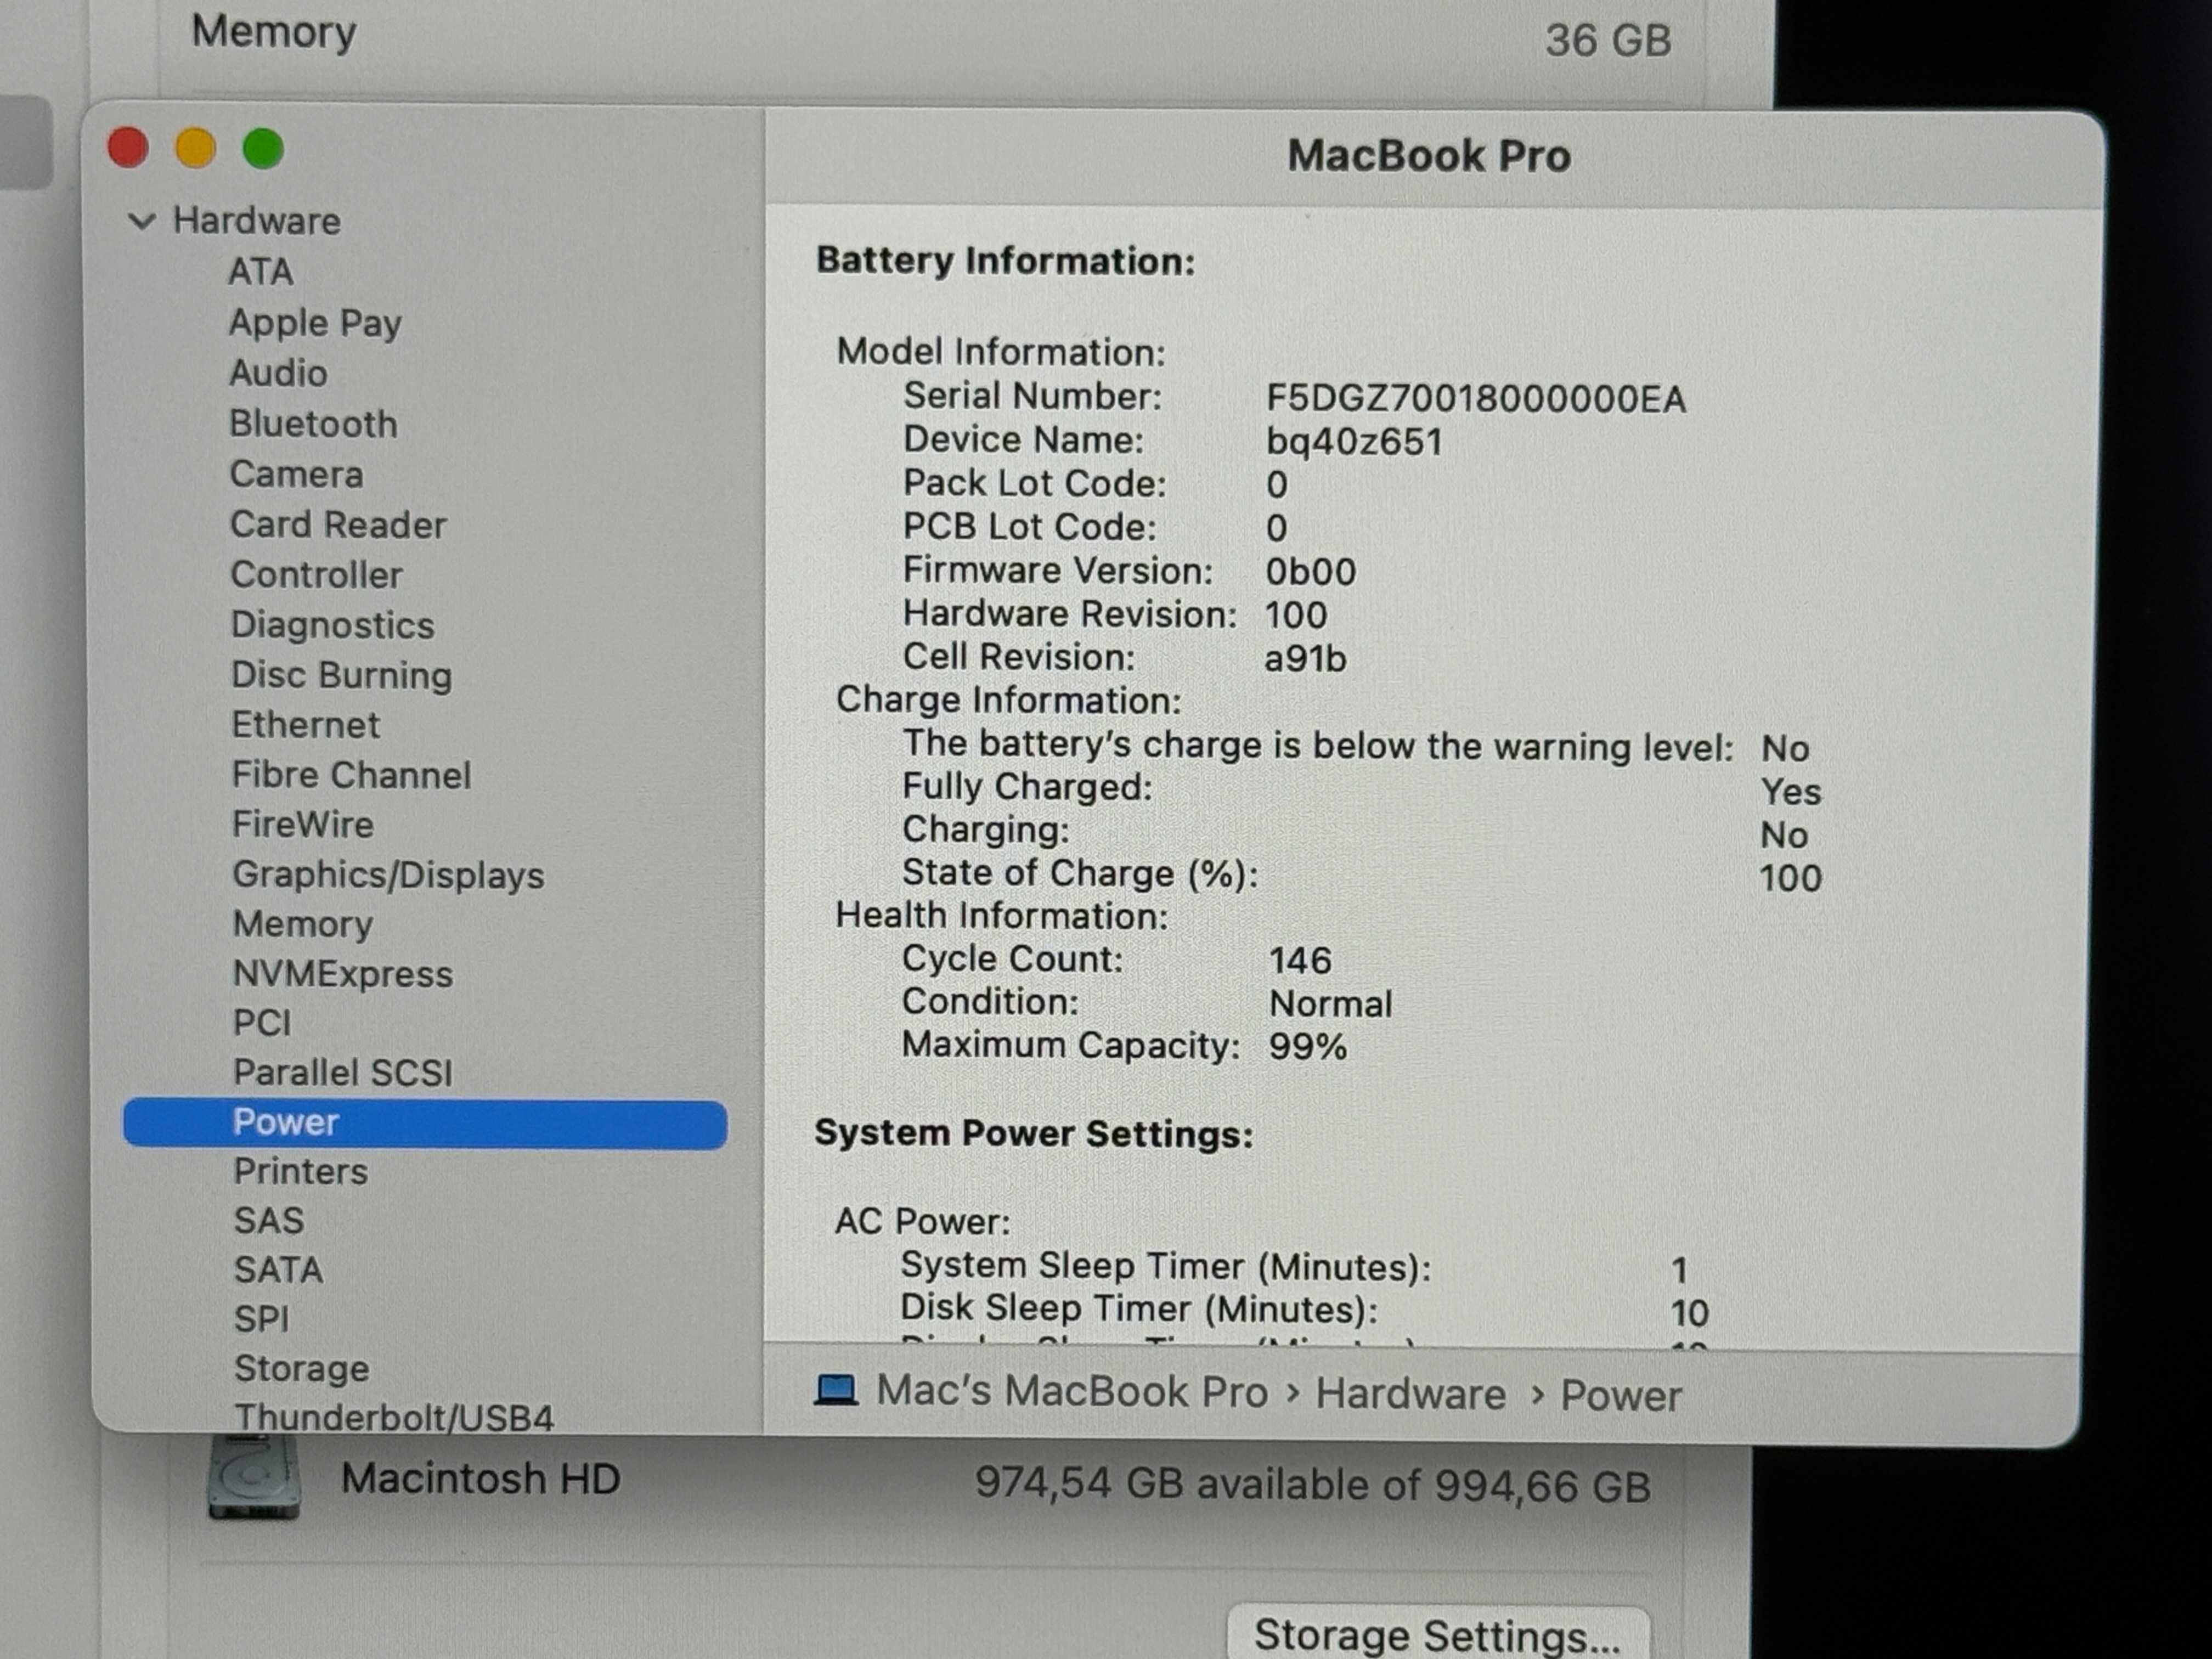Click the Condition value Normal
The width and height of the screenshot is (2212, 1659).
pos(1330,1004)
